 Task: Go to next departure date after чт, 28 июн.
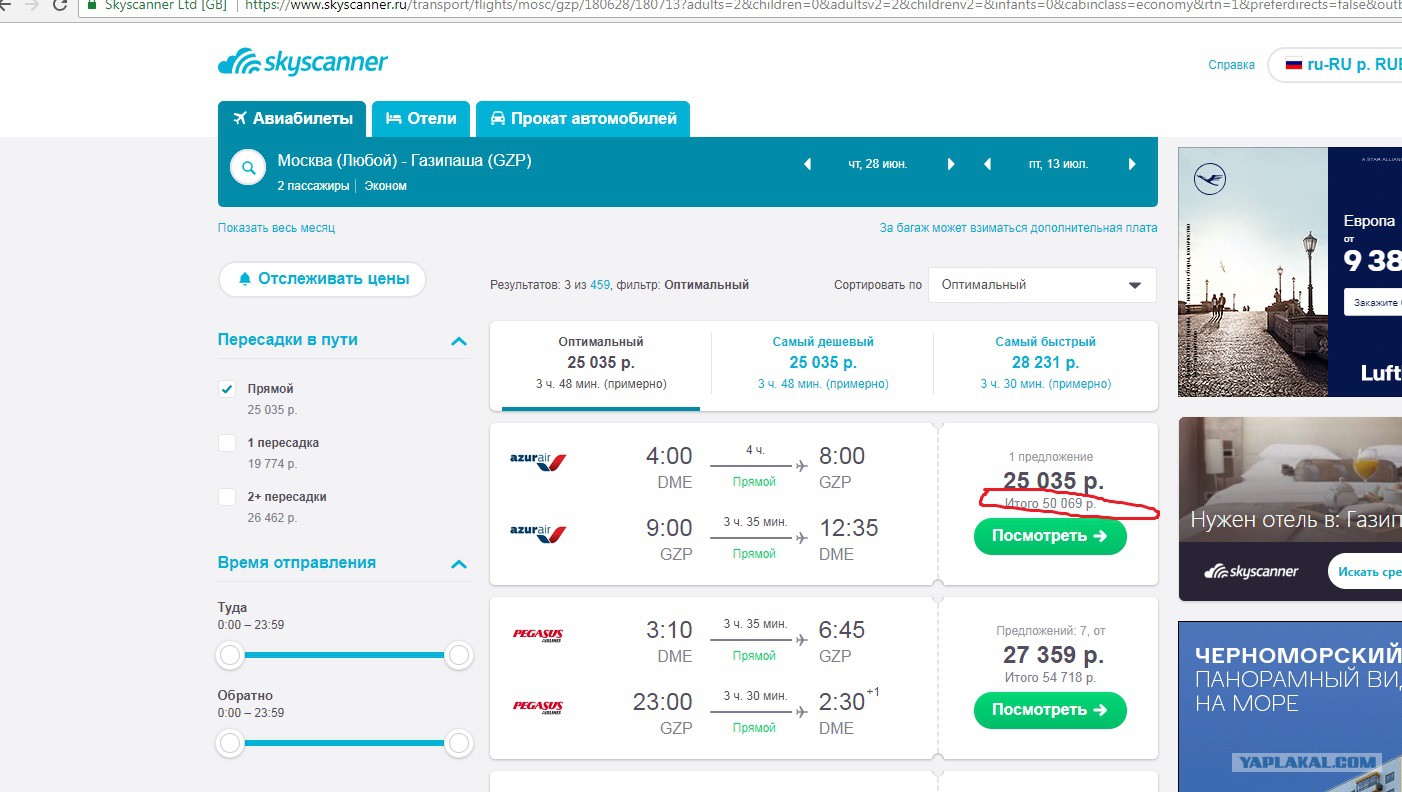pyautogui.click(x=951, y=164)
